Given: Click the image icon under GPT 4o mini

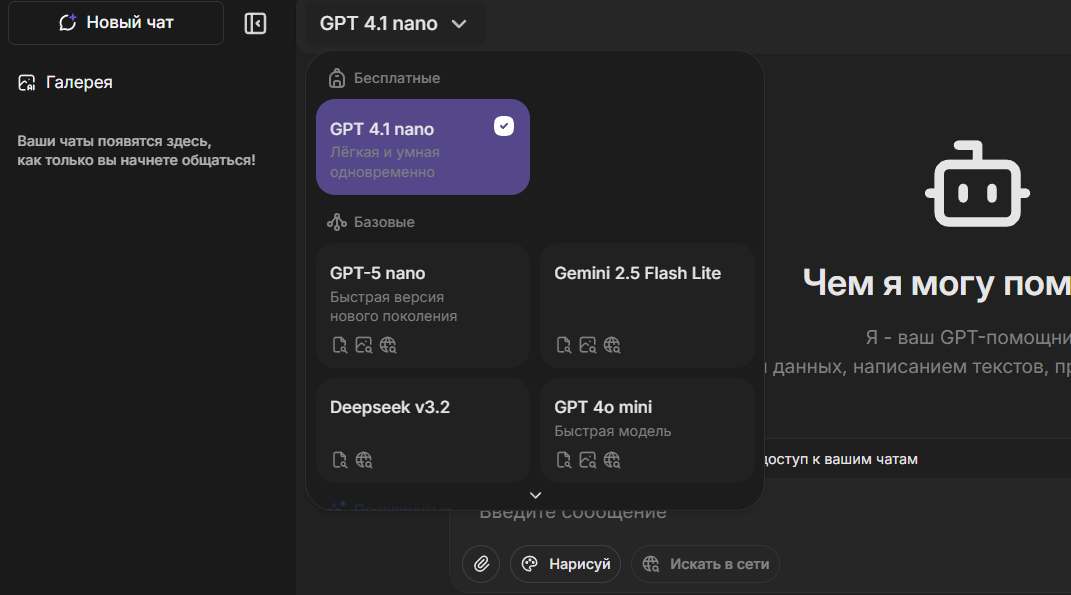Looking at the screenshot, I should 588,460.
